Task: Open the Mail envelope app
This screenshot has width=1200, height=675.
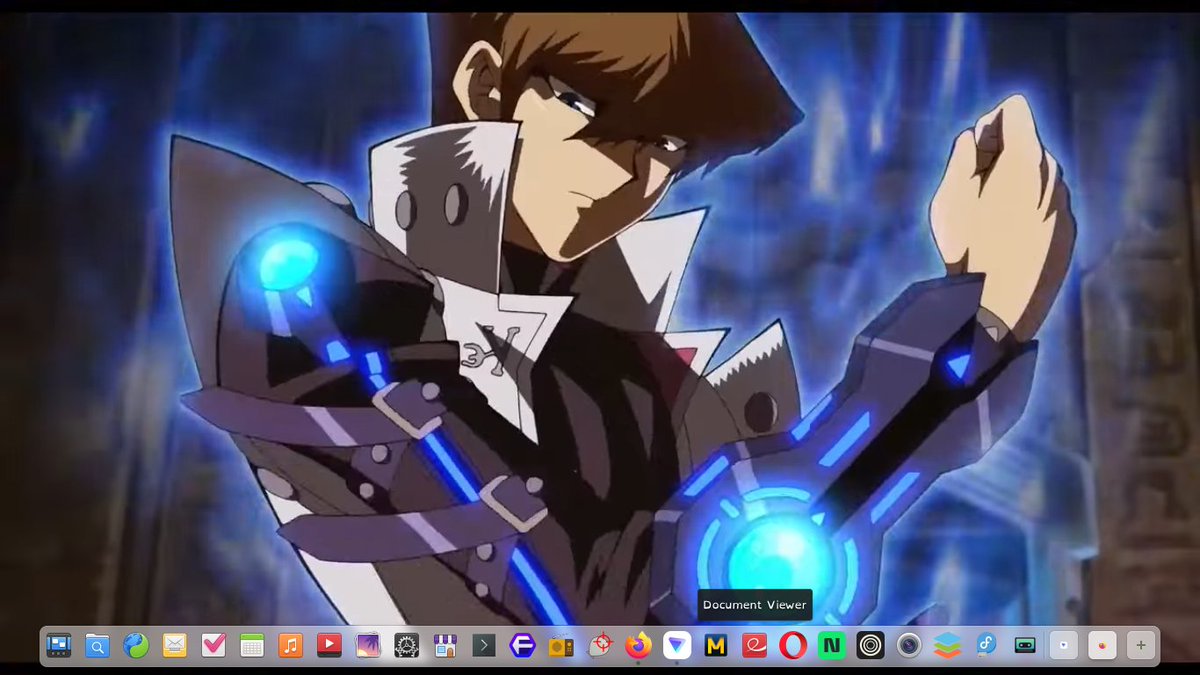Action: coord(174,646)
